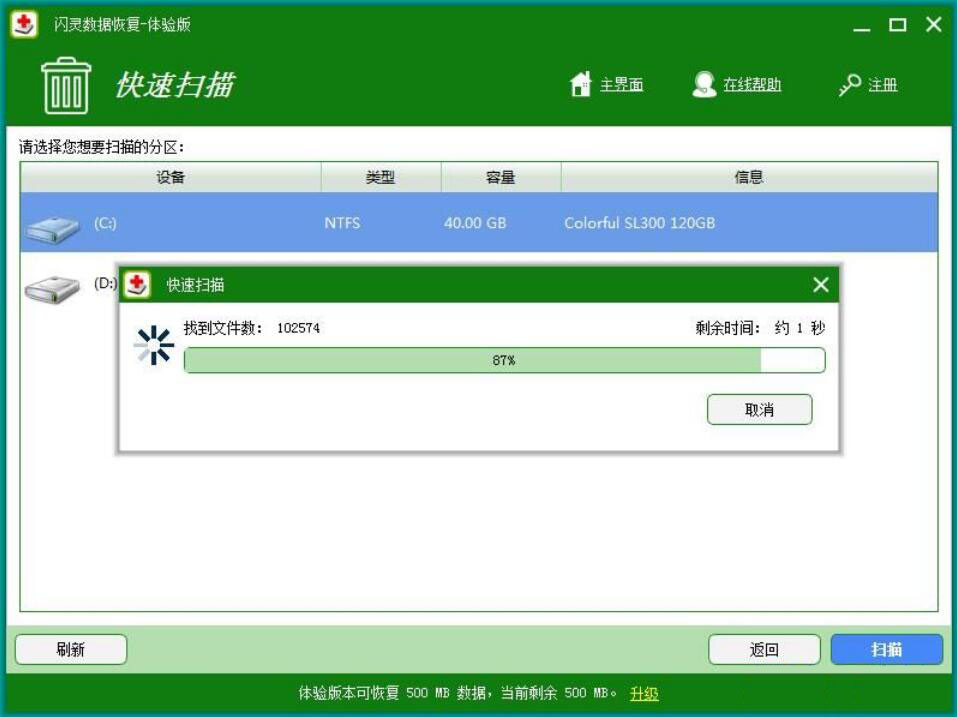Click the app logo icon in the title bar
The image size is (957, 717).
[24, 24]
